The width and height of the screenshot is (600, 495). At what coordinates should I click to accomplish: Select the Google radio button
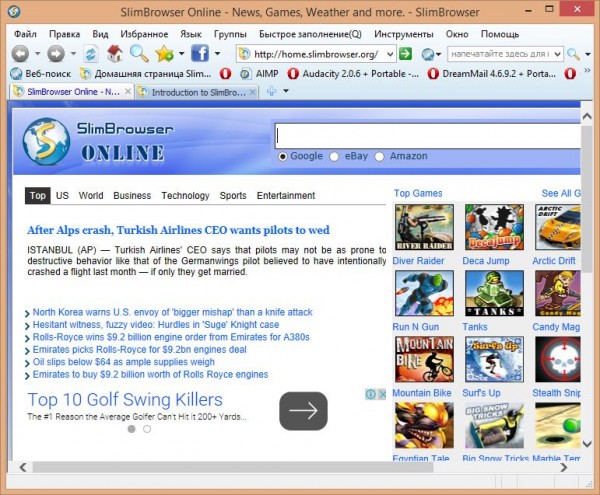point(283,156)
